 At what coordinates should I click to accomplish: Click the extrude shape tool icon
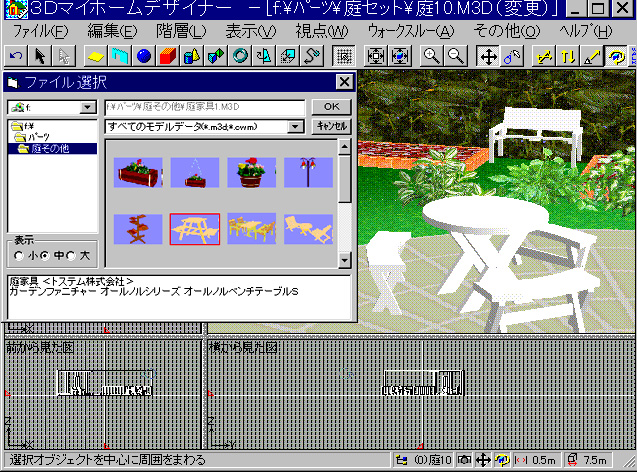(x=288, y=56)
